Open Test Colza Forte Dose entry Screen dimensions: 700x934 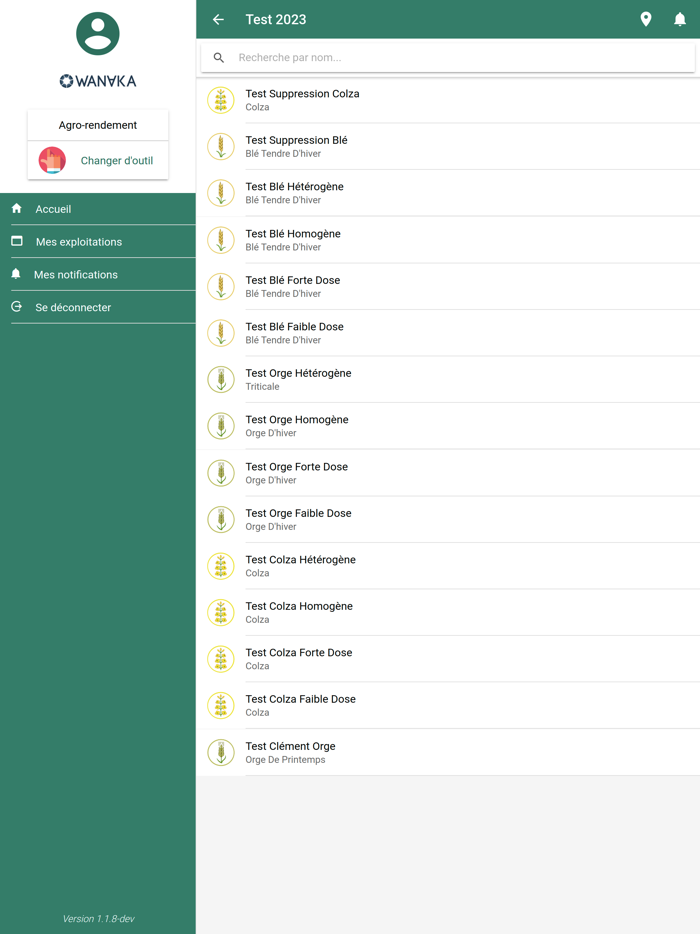point(448,659)
